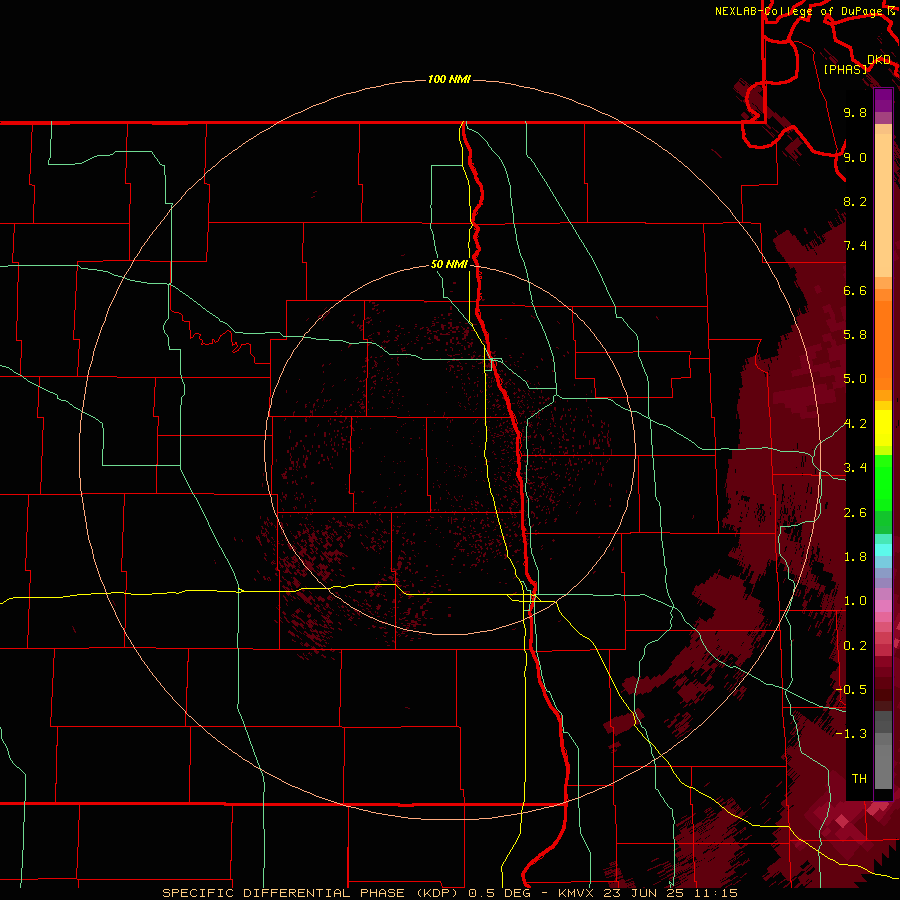Click the 50 NMI range ring label

click(x=449, y=264)
